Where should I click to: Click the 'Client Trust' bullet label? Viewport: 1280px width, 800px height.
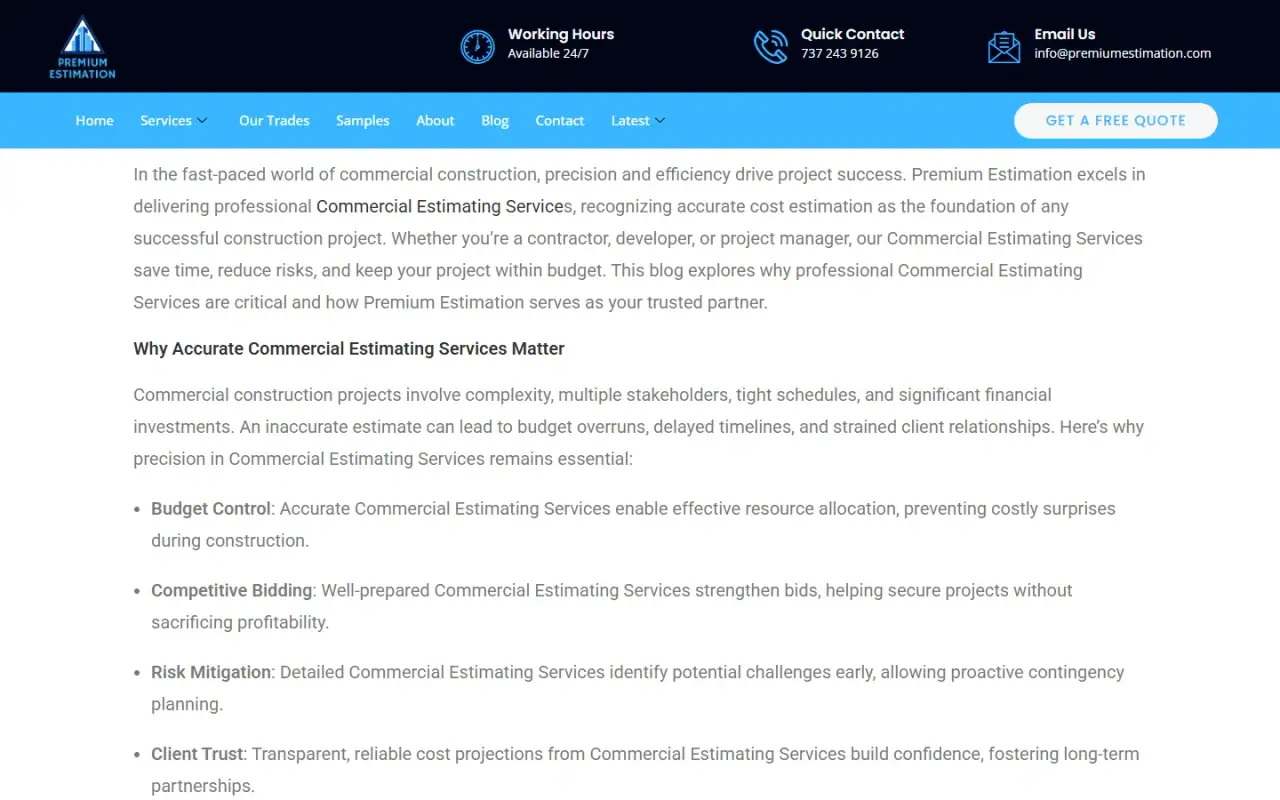click(x=197, y=754)
